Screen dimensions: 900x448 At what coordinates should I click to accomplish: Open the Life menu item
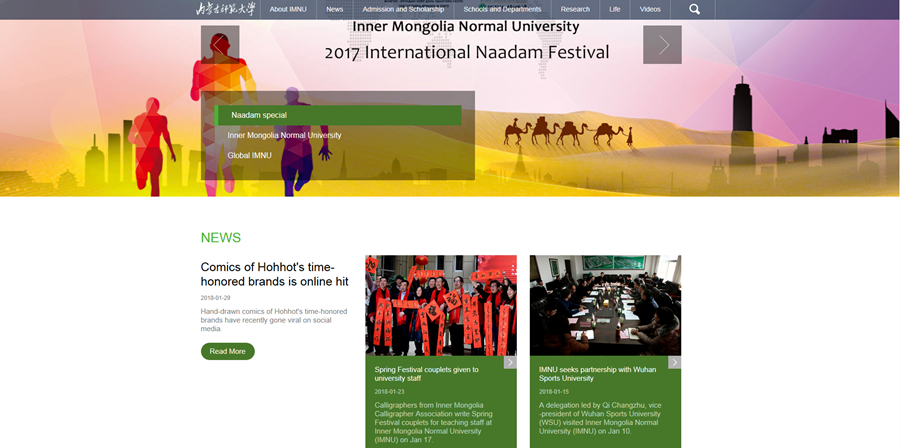click(615, 9)
